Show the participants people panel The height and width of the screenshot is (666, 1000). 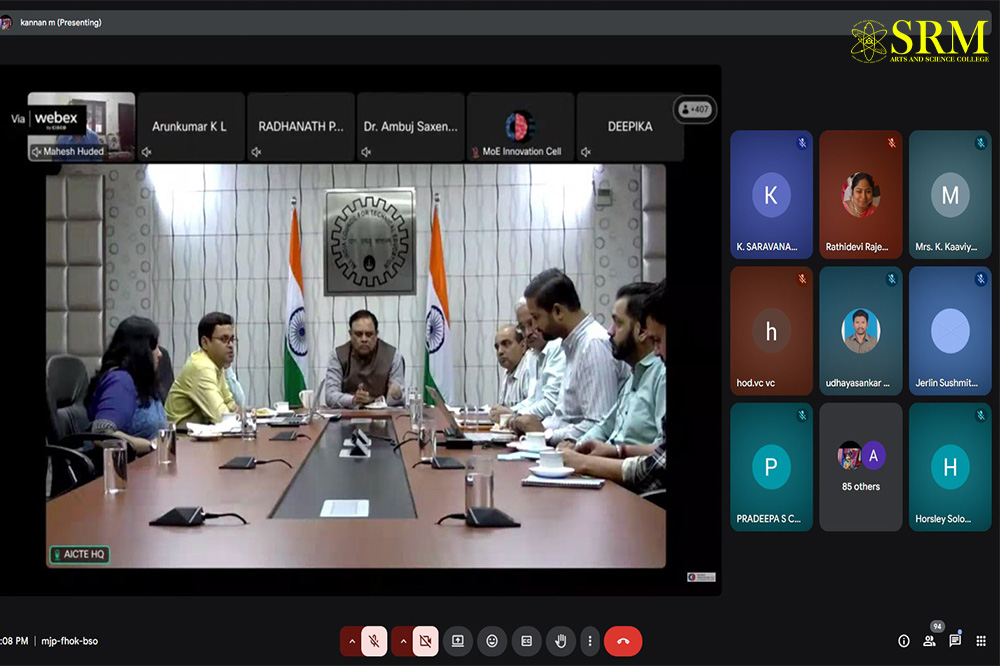[929, 641]
